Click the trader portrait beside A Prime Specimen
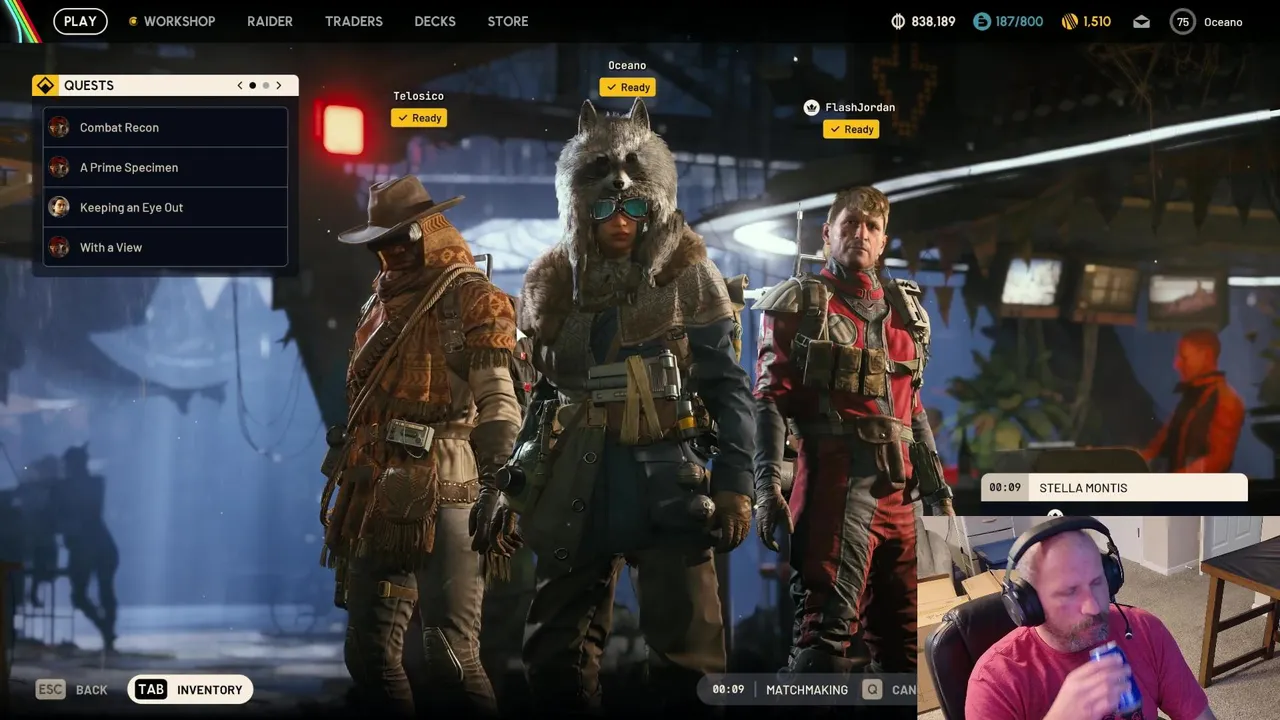Image resolution: width=1280 pixels, height=720 pixels. (59, 167)
